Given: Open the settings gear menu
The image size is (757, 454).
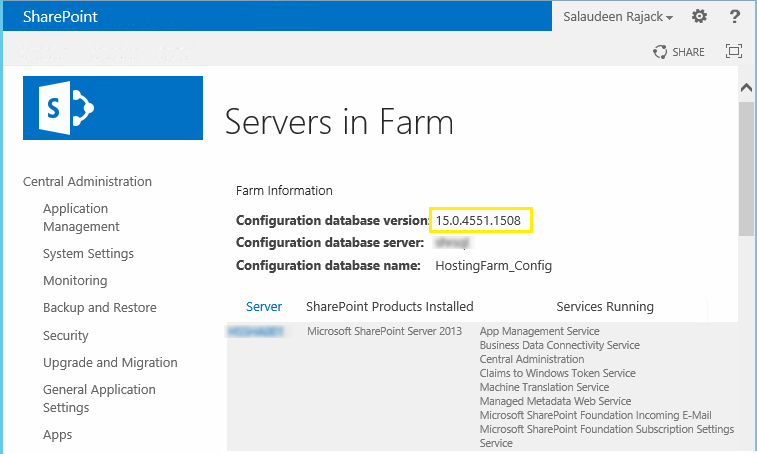Looking at the screenshot, I should (x=699, y=16).
